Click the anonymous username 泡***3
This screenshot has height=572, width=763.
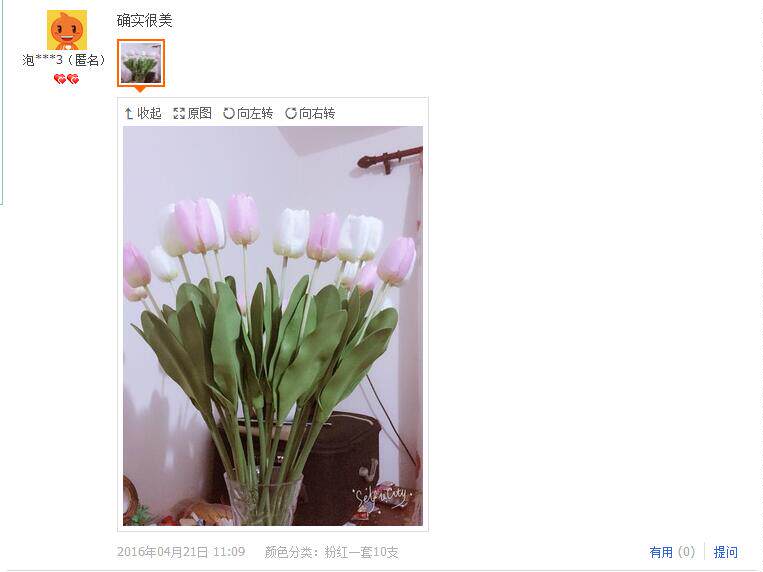[42, 60]
